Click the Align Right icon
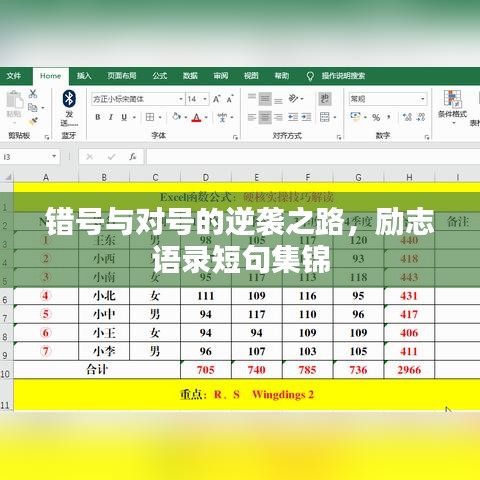 [x=278, y=117]
